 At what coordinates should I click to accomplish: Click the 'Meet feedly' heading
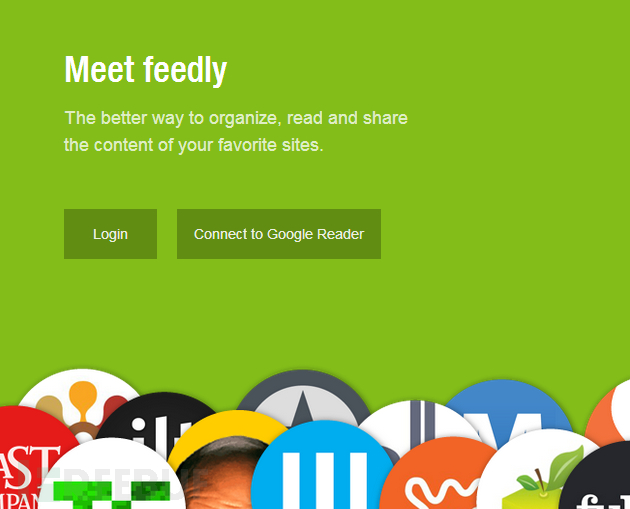coord(145,70)
